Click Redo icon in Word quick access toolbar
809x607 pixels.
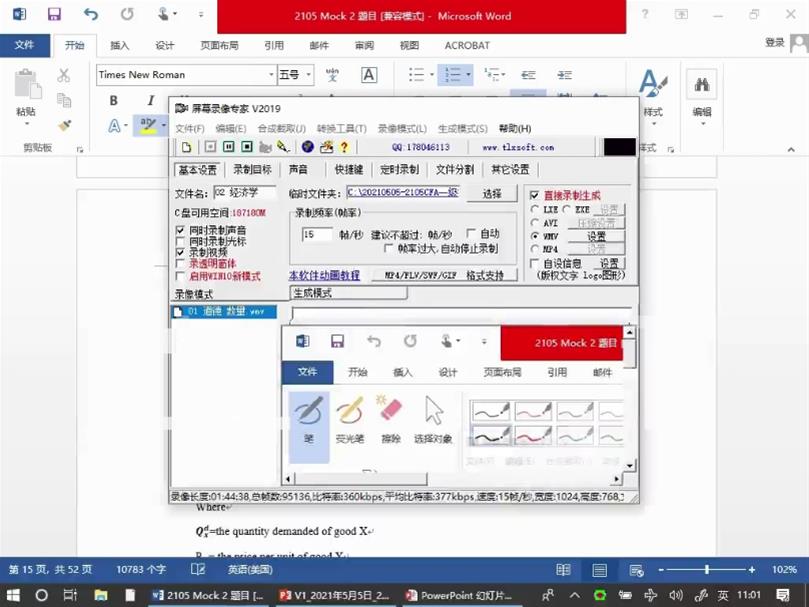(127, 14)
